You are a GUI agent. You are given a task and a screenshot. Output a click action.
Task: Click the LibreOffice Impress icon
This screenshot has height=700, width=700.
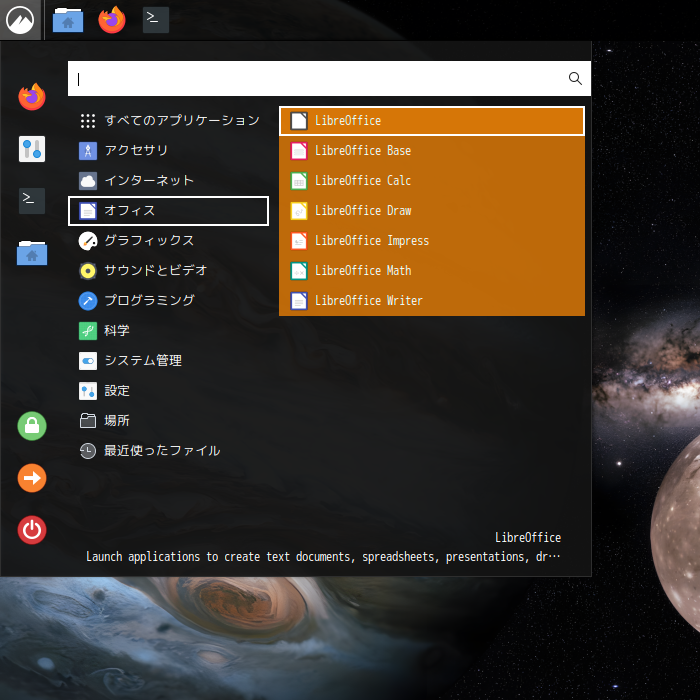click(x=299, y=241)
